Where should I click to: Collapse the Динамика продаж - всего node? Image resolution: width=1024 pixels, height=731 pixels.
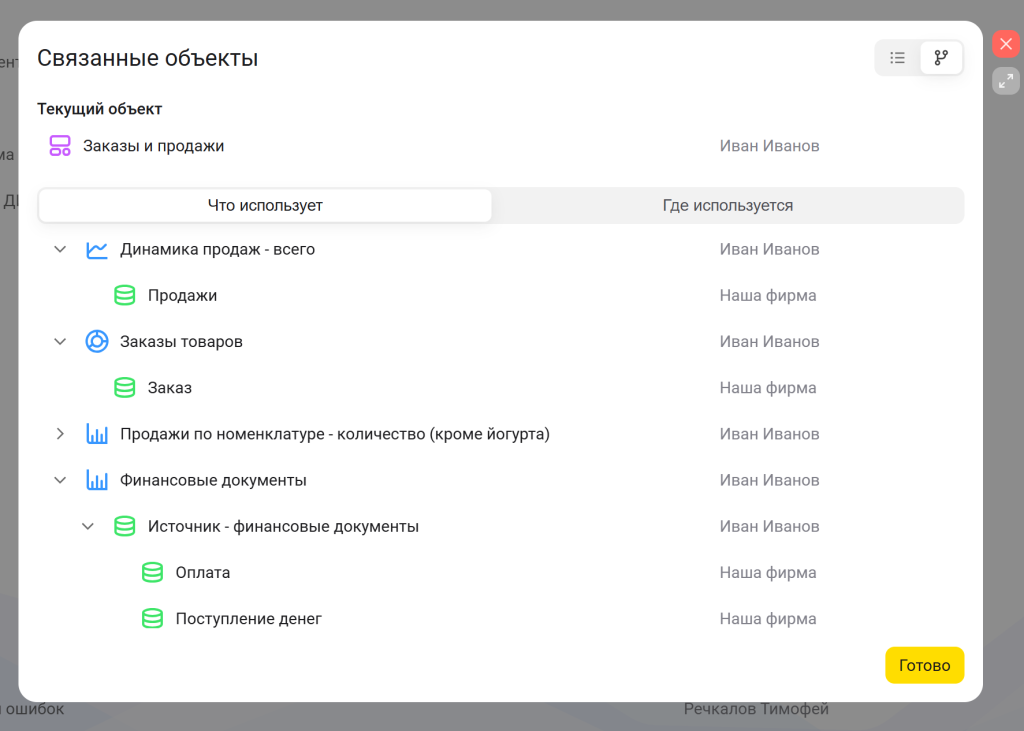click(60, 250)
